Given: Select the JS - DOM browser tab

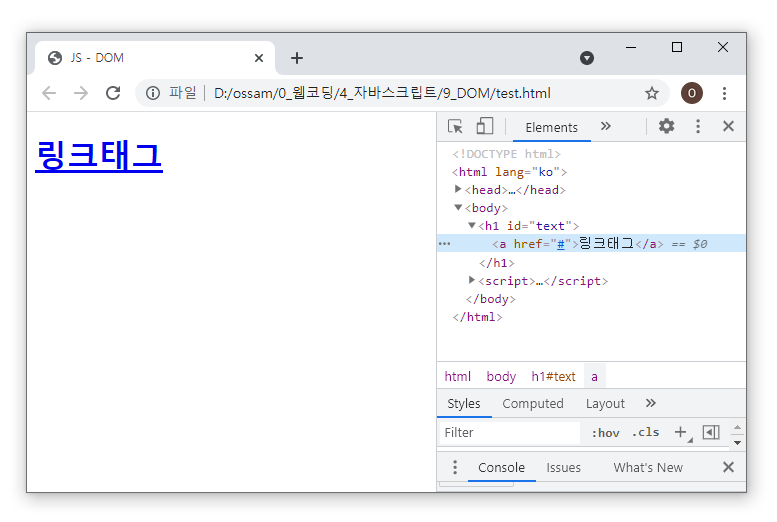Looking at the screenshot, I should point(155,58).
